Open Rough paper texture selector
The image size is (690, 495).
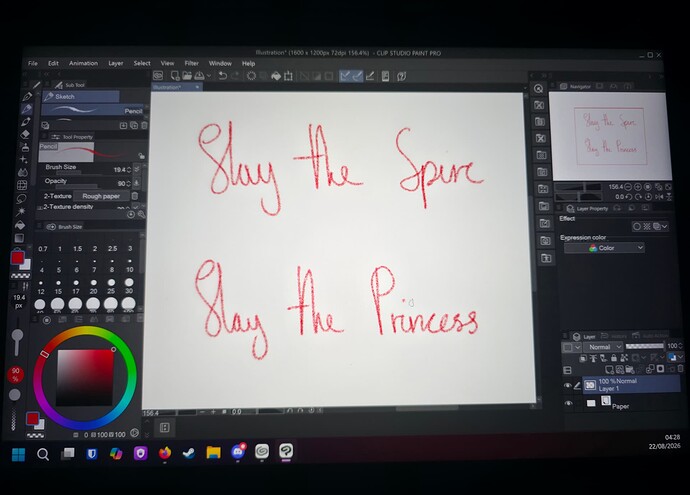(x=101, y=196)
